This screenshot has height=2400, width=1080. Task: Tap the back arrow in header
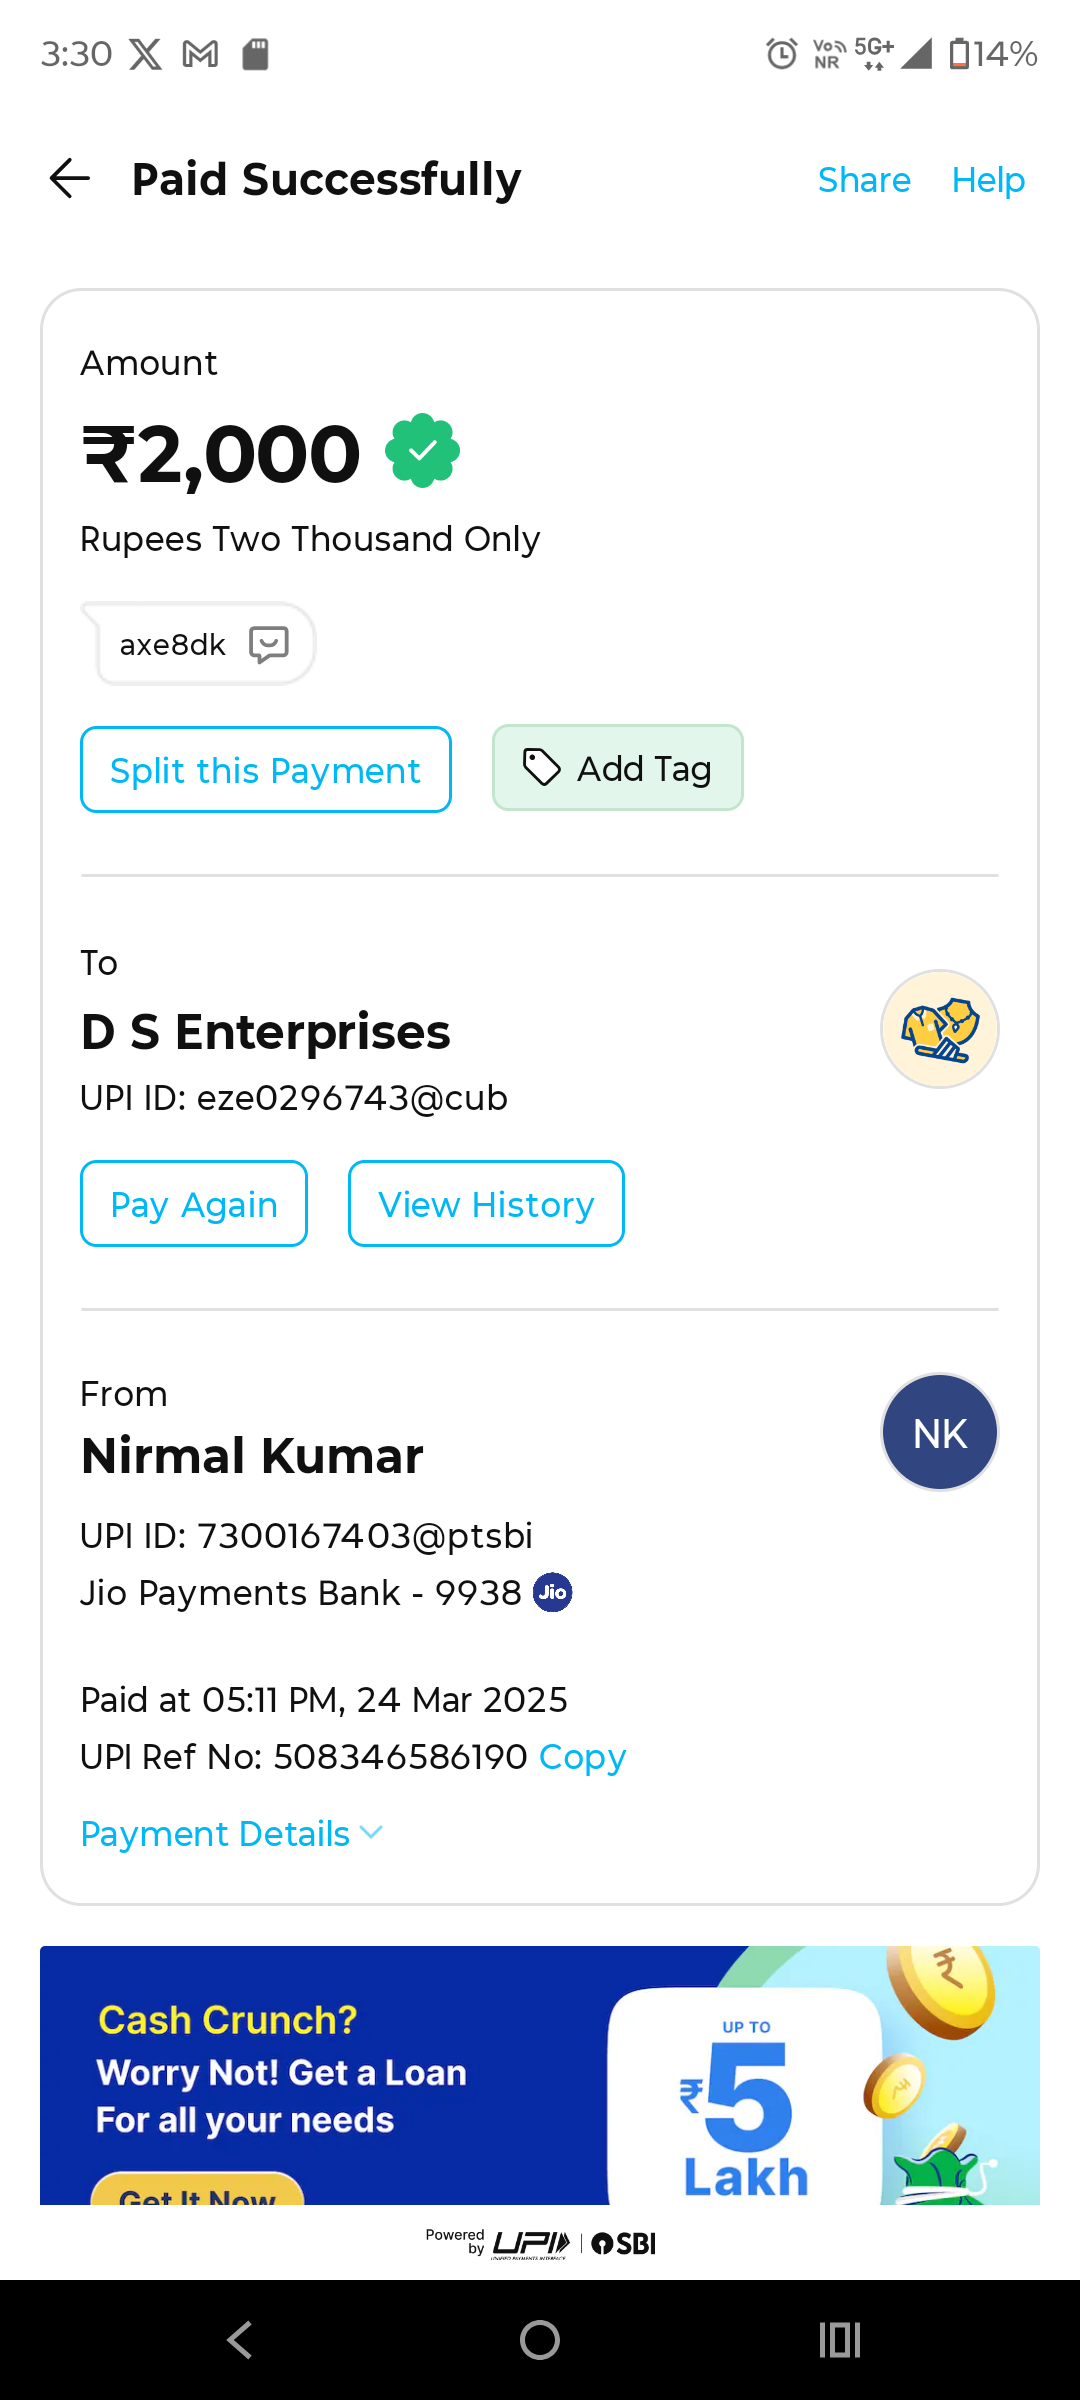70,179
